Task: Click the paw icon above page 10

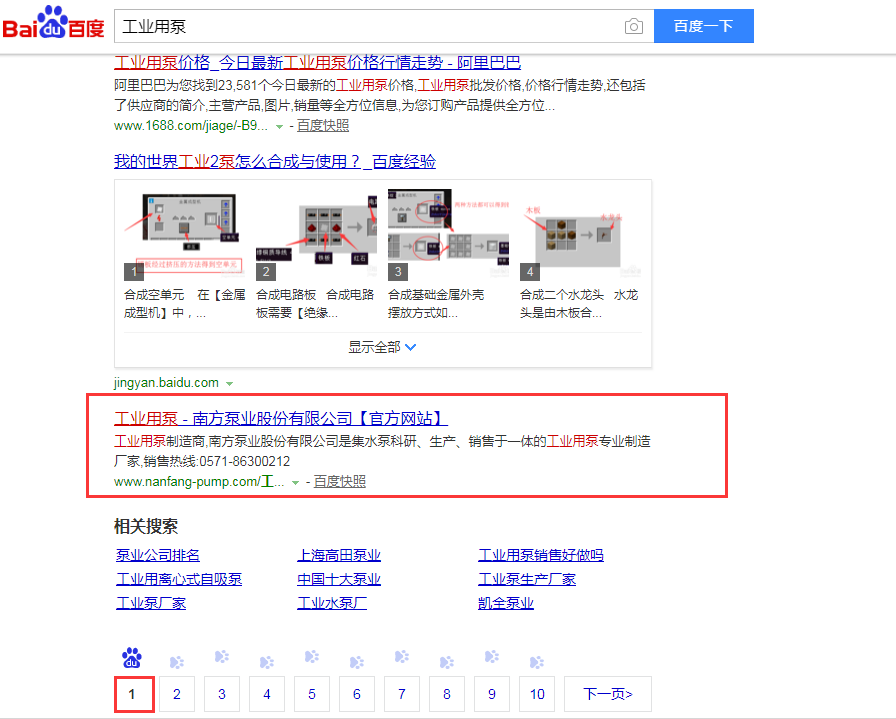Action: coord(537,662)
